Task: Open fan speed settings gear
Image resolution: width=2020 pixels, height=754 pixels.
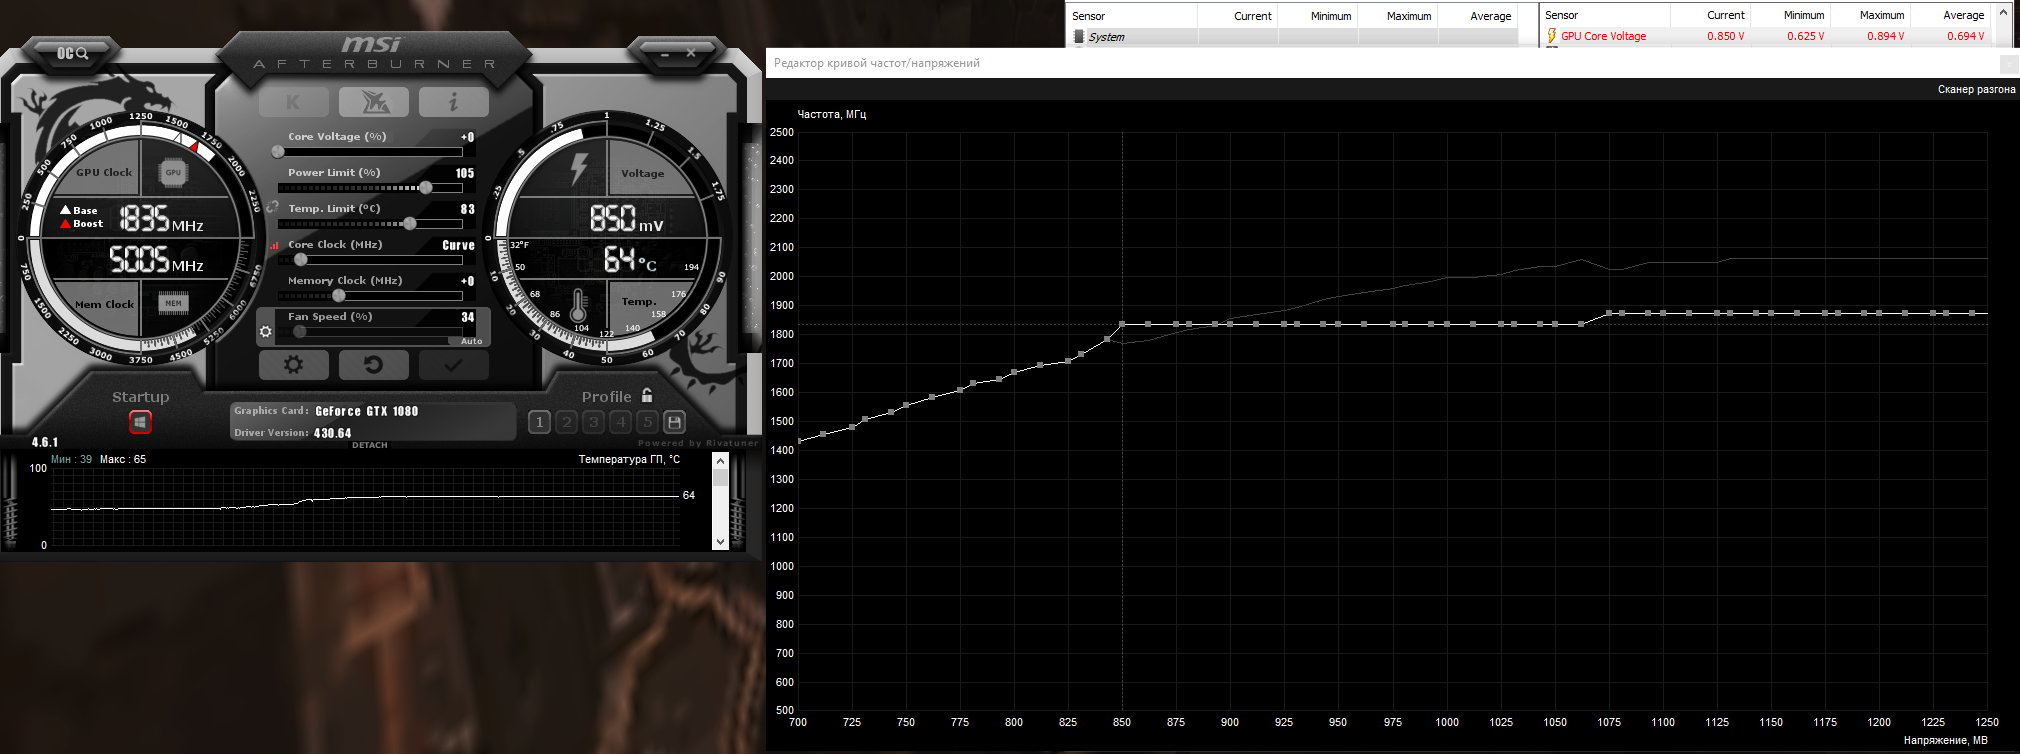Action: pos(265,332)
